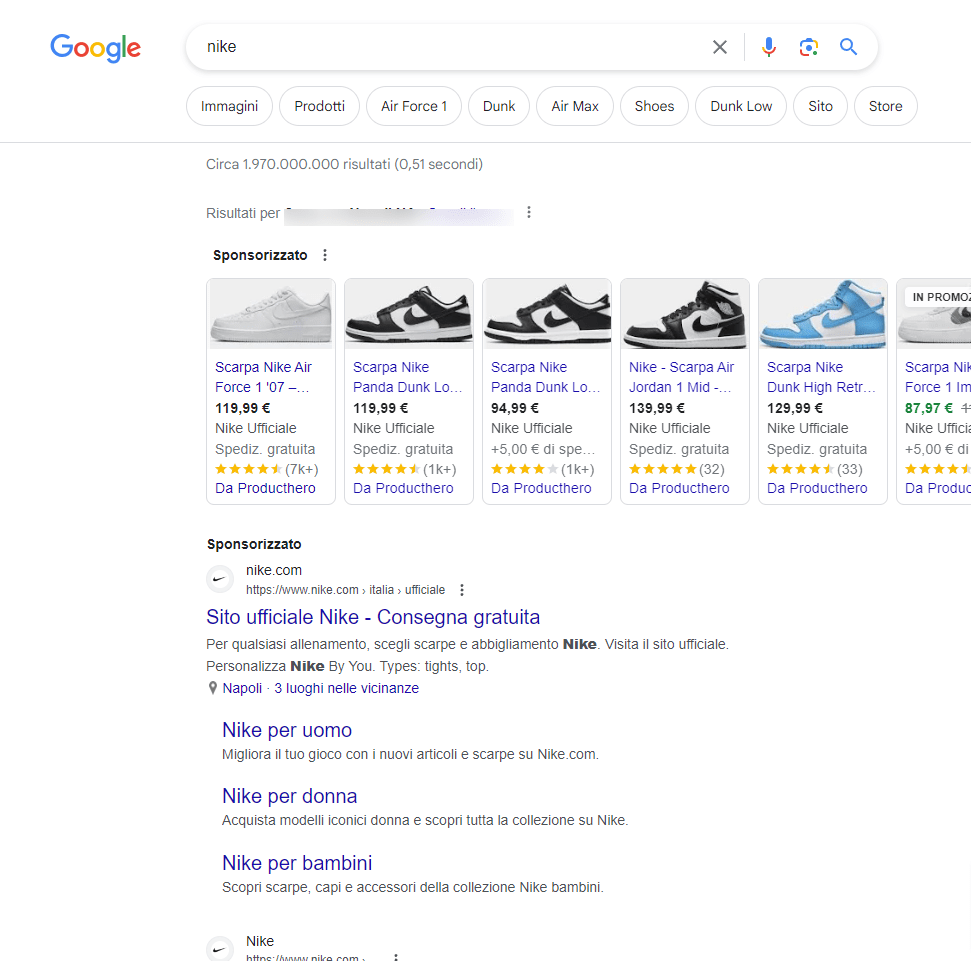
Task: Click '3 luoghi nelle vicinanze' link
Action: pyautogui.click(x=346, y=688)
